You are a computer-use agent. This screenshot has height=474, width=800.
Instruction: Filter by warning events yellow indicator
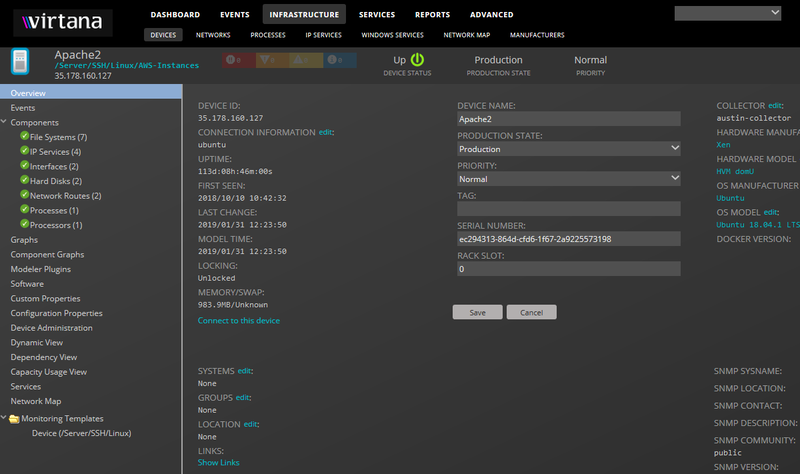pyautogui.click(x=306, y=60)
